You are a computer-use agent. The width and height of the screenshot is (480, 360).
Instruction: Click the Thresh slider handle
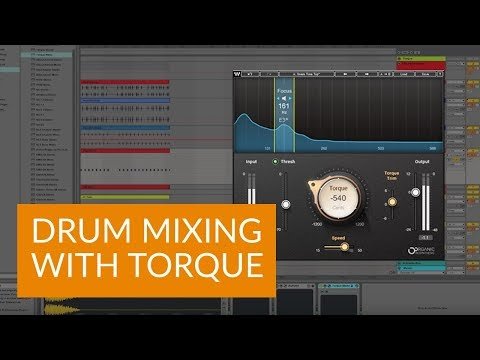pyautogui.click(x=286, y=204)
